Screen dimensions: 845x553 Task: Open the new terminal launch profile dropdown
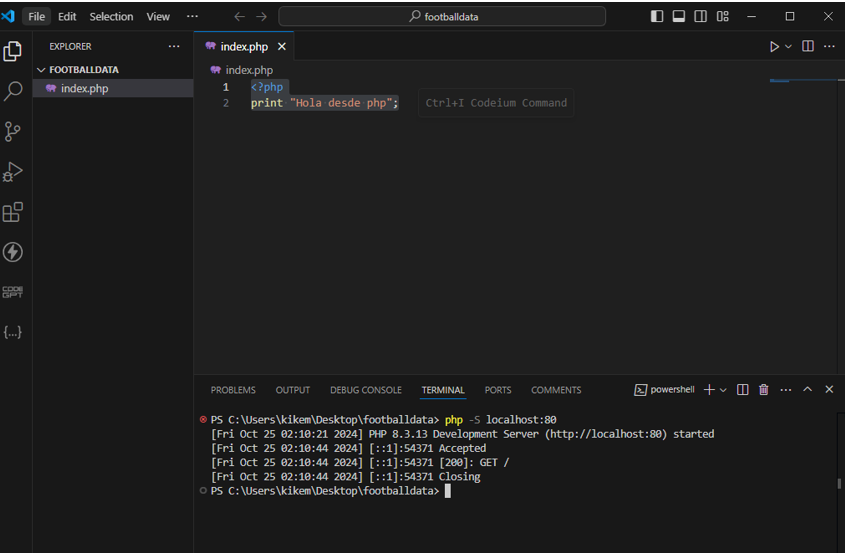click(723, 390)
